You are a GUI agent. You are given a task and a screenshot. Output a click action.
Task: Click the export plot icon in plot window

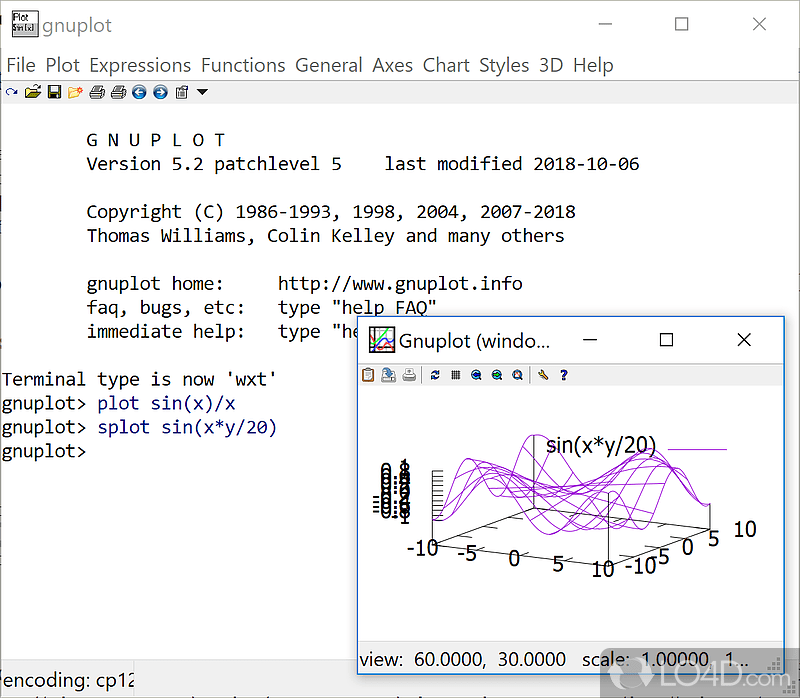(x=388, y=375)
